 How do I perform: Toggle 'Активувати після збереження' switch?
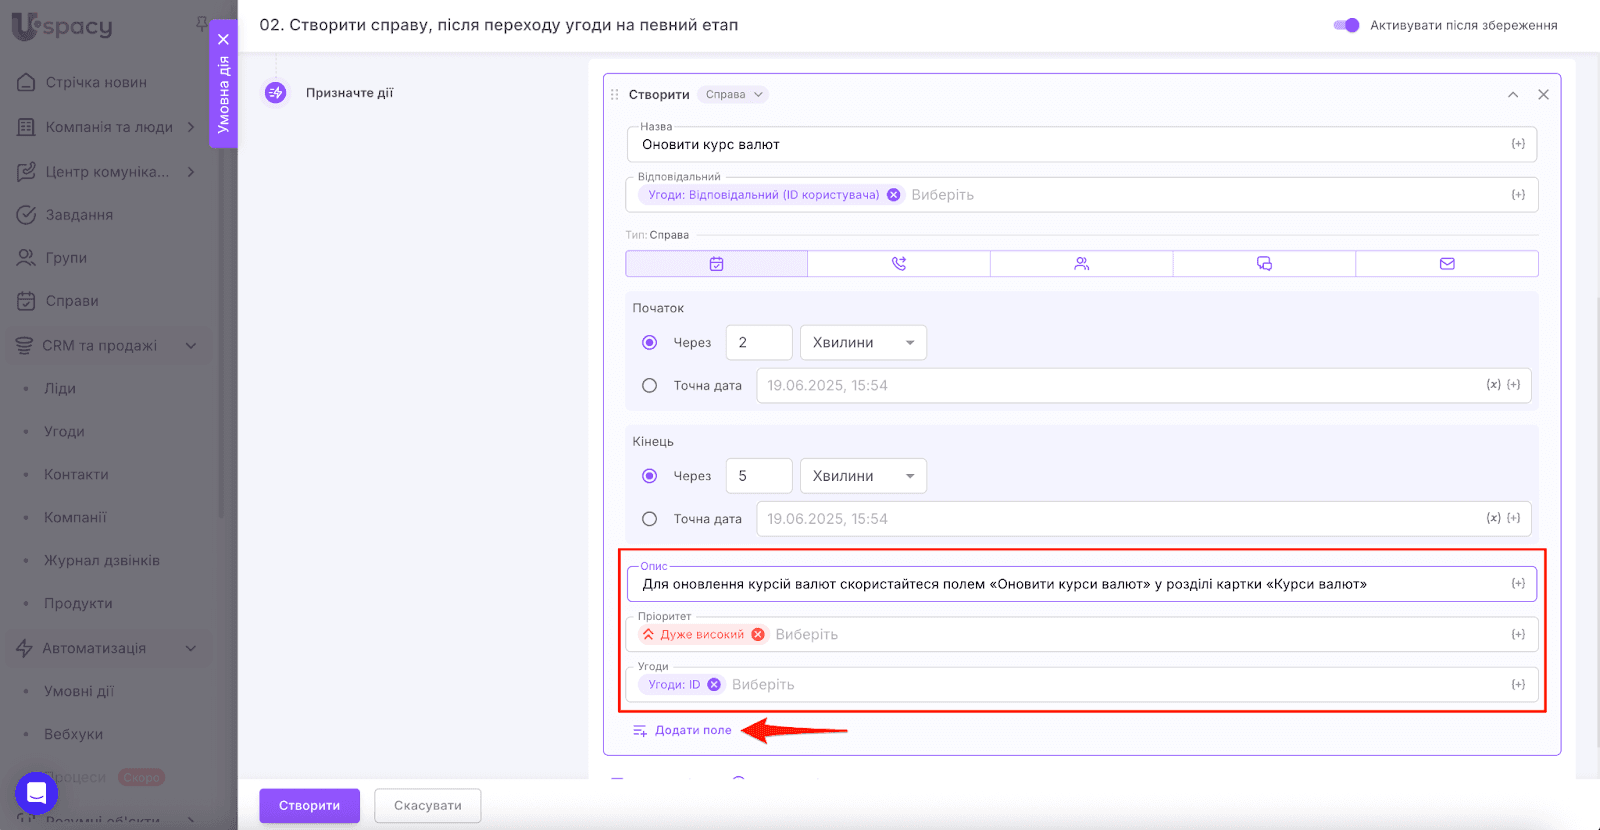(1346, 25)
